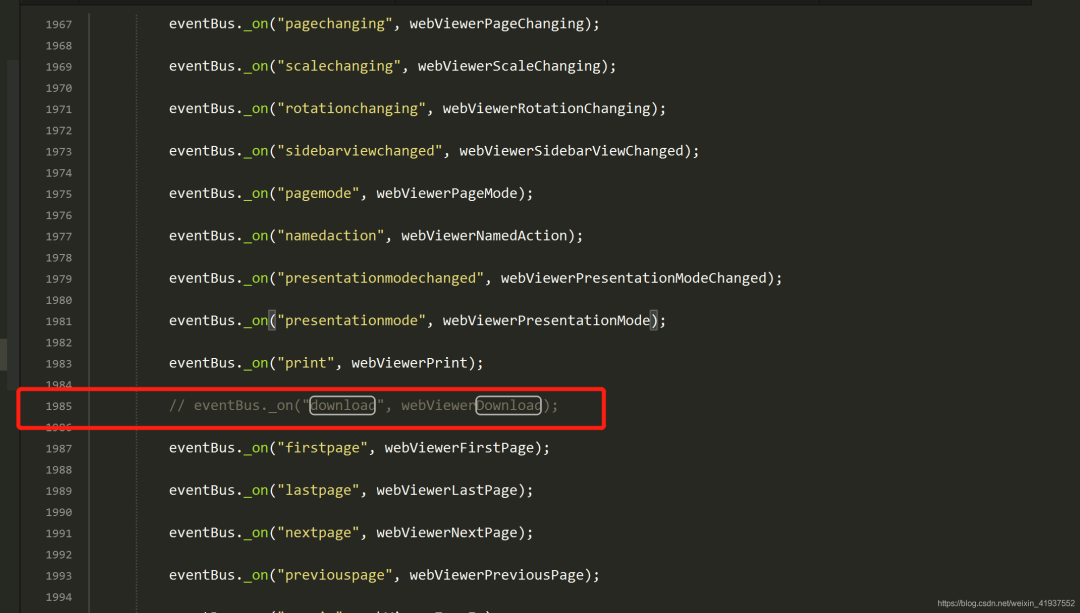1080x613 pixels.
Task: Click line number 1991 in the gutter
Action: tap(59, 534)
